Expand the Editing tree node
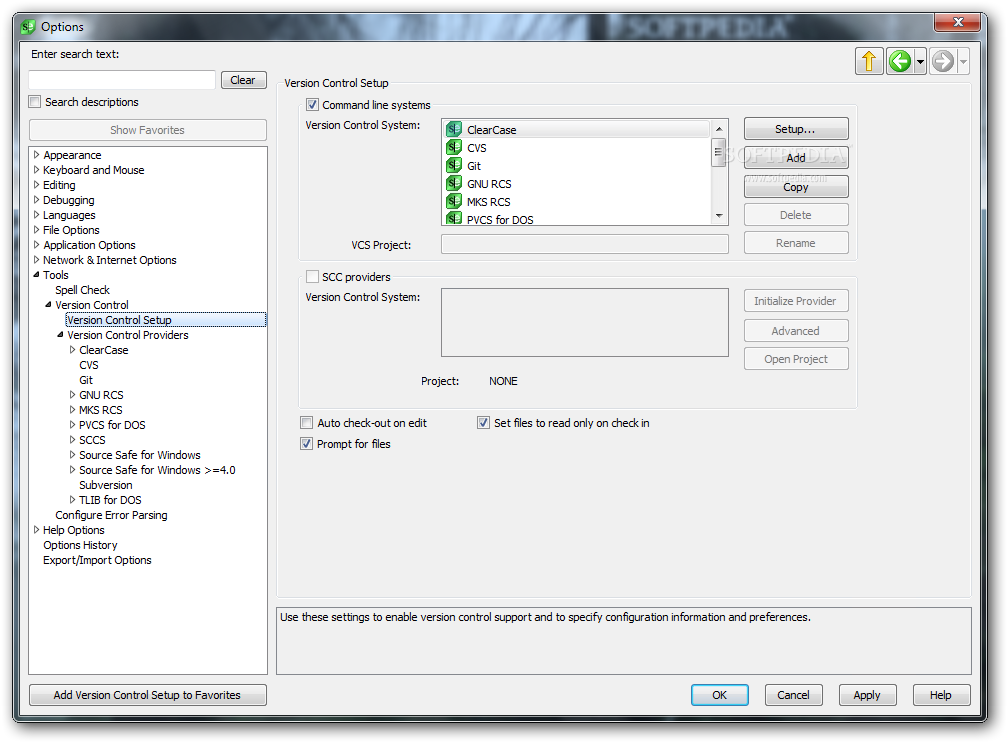The image size is (1008, 743). pos(37,184)
